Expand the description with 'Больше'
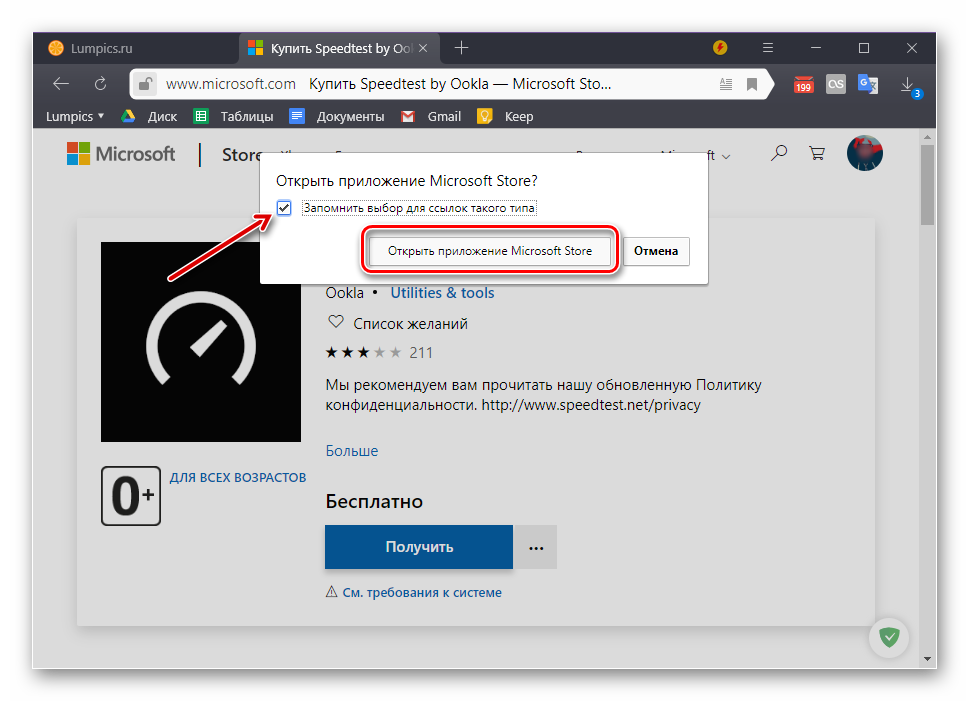 pyautogui.click(x=352, y=451)
